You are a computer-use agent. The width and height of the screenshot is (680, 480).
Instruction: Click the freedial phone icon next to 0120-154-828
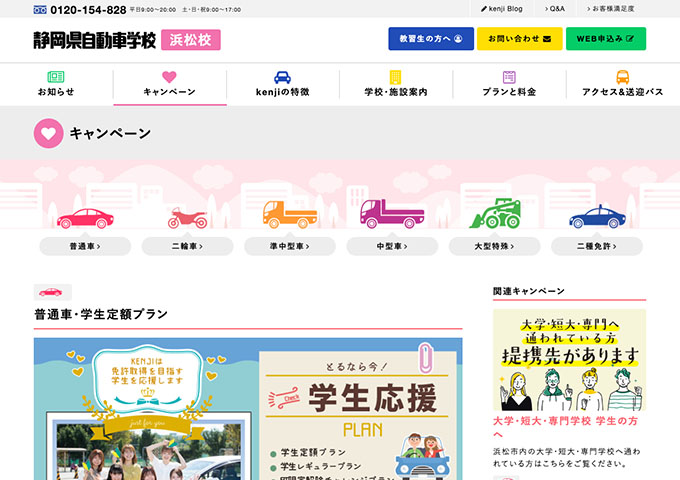40,10
